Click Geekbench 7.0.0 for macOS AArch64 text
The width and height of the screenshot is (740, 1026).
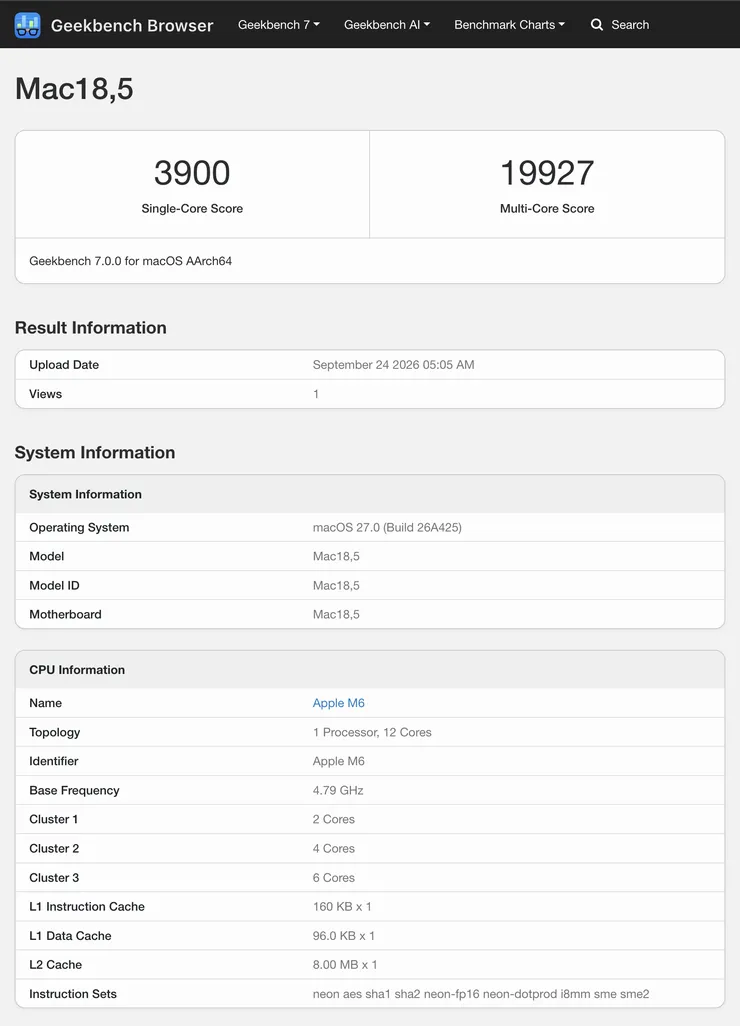tap(130, 260)
